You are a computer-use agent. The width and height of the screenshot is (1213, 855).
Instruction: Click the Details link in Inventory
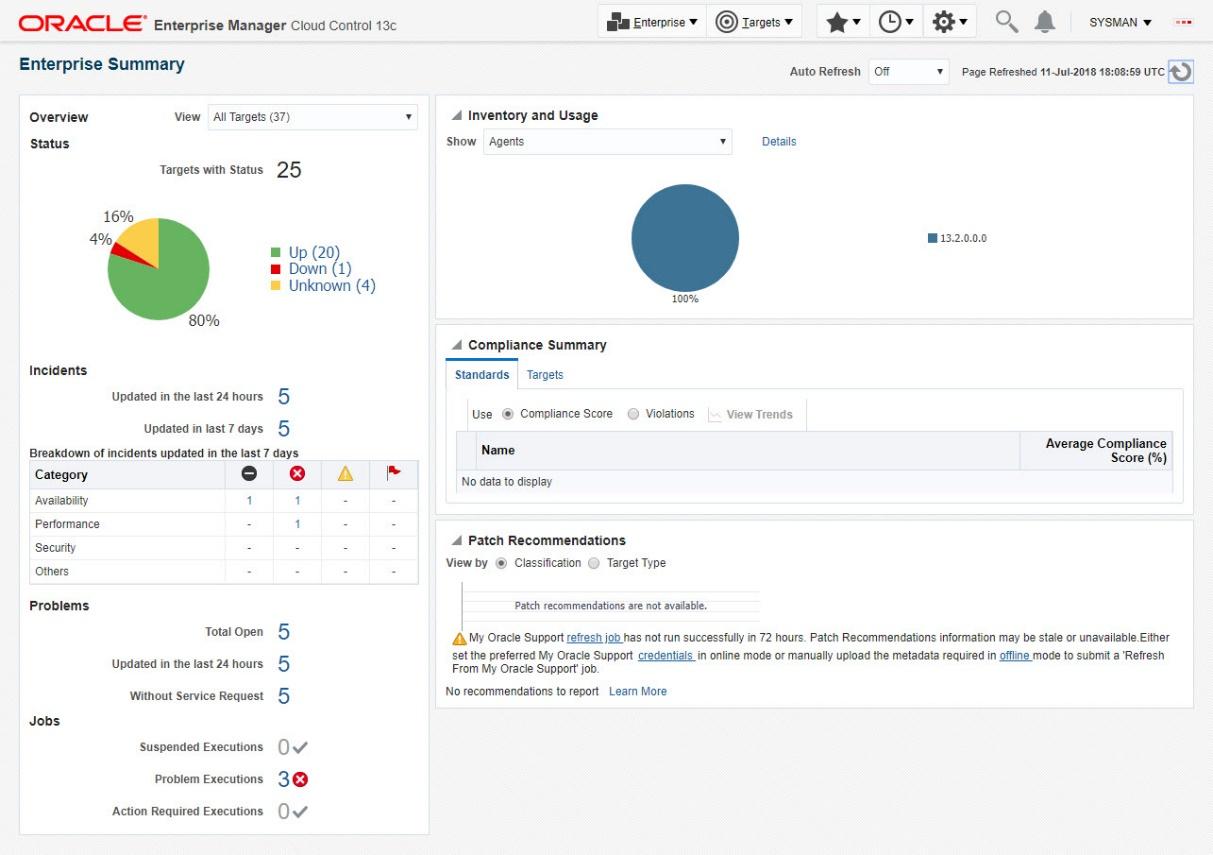[779, 142]
